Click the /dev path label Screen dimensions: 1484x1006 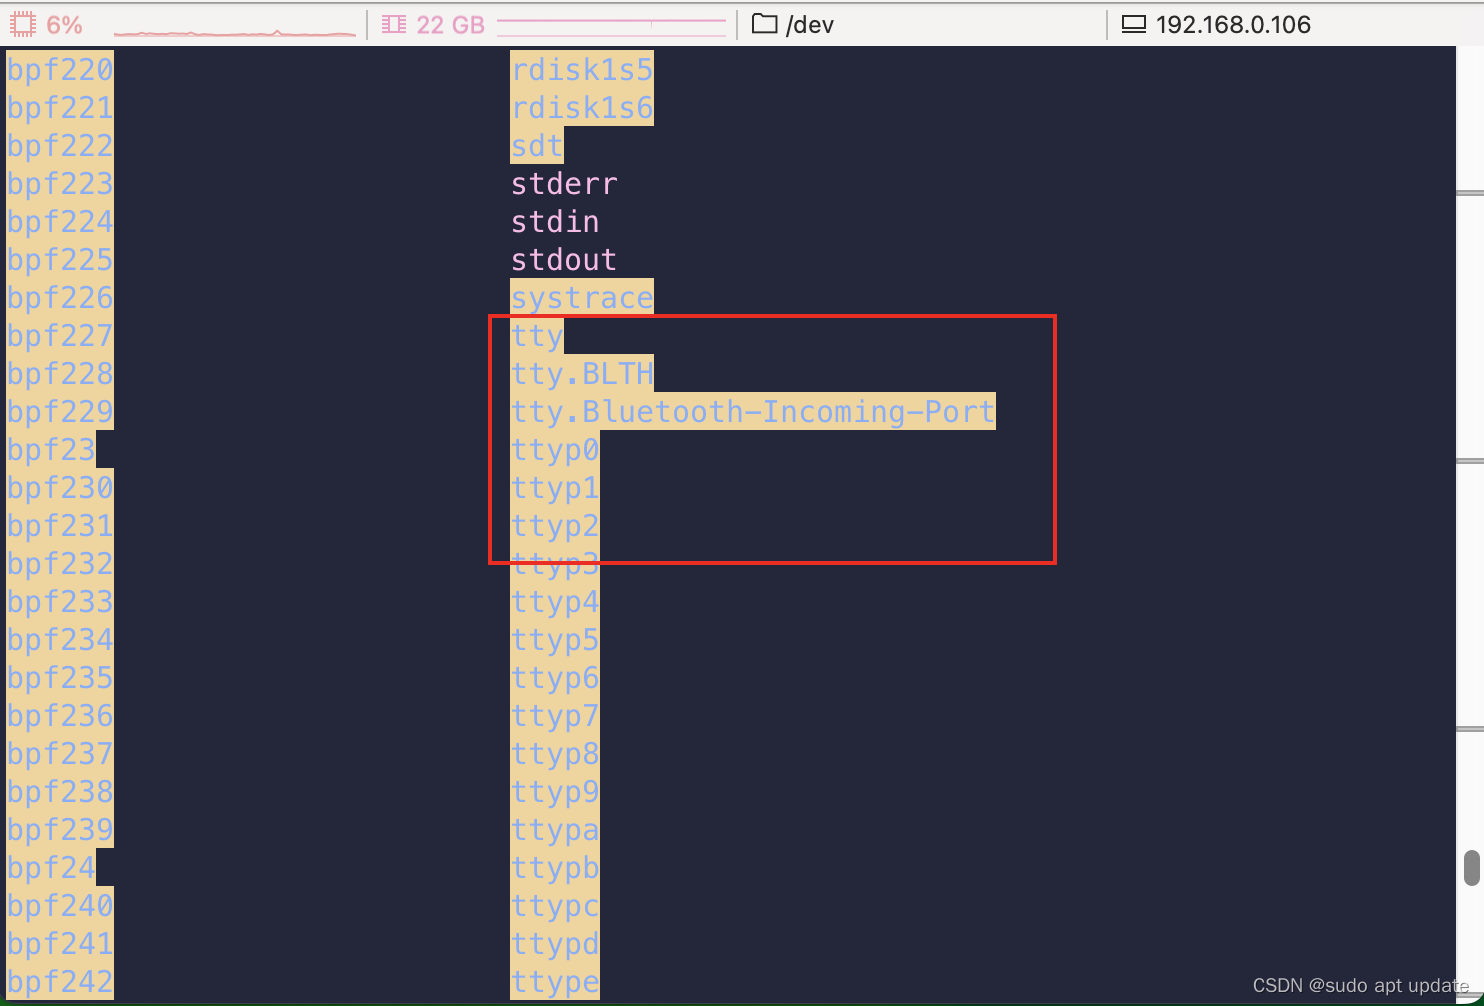pos(812,23)
